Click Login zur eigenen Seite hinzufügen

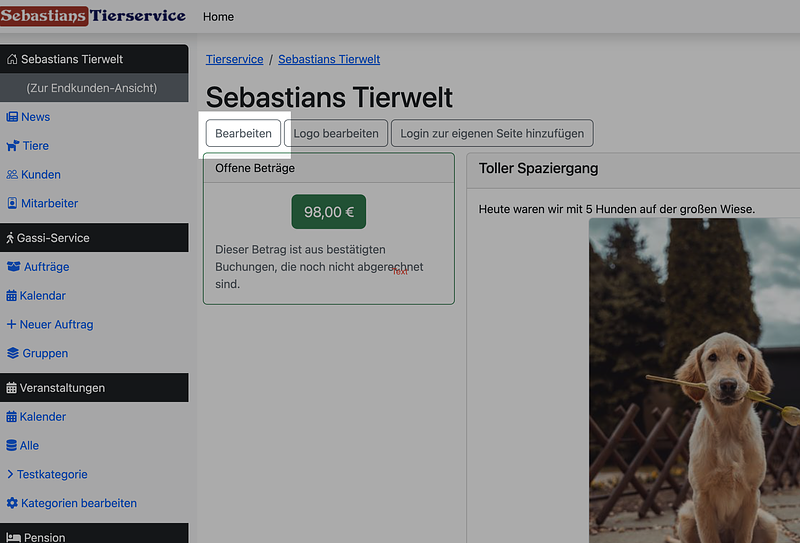tap(492, 133)
